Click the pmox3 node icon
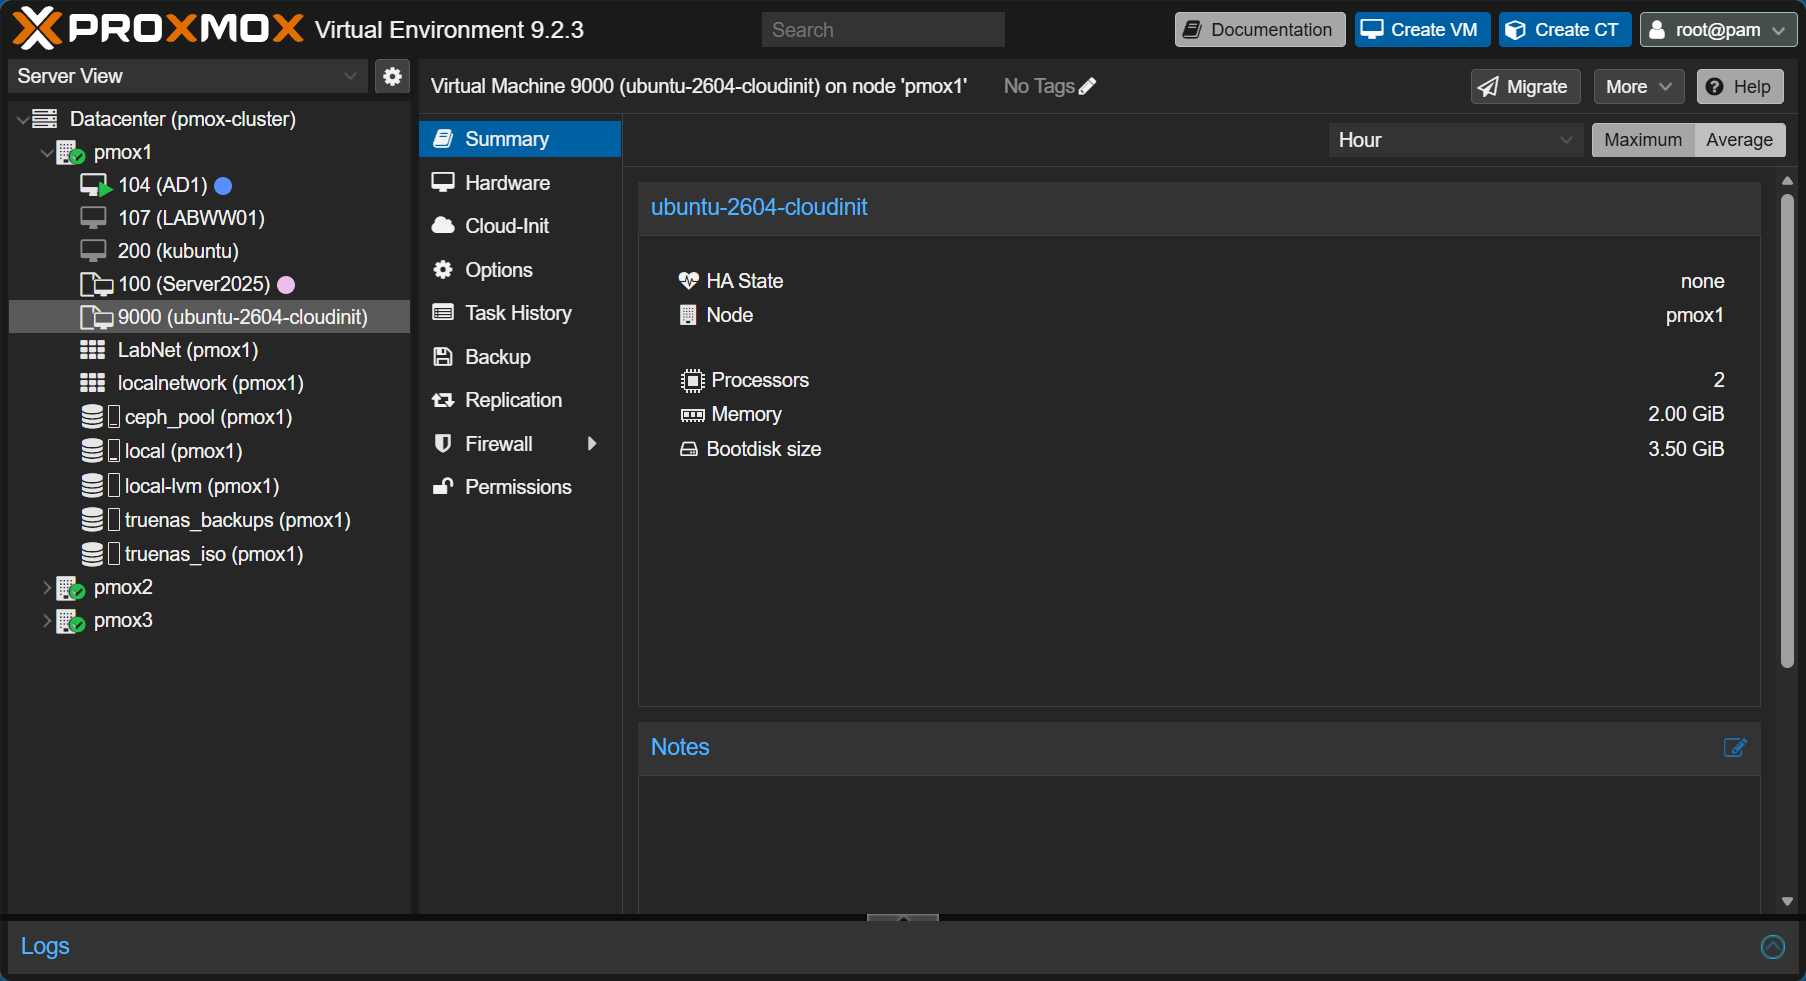Image resolution: width=1806 pixels, height=981 pixels. point(70,620)
